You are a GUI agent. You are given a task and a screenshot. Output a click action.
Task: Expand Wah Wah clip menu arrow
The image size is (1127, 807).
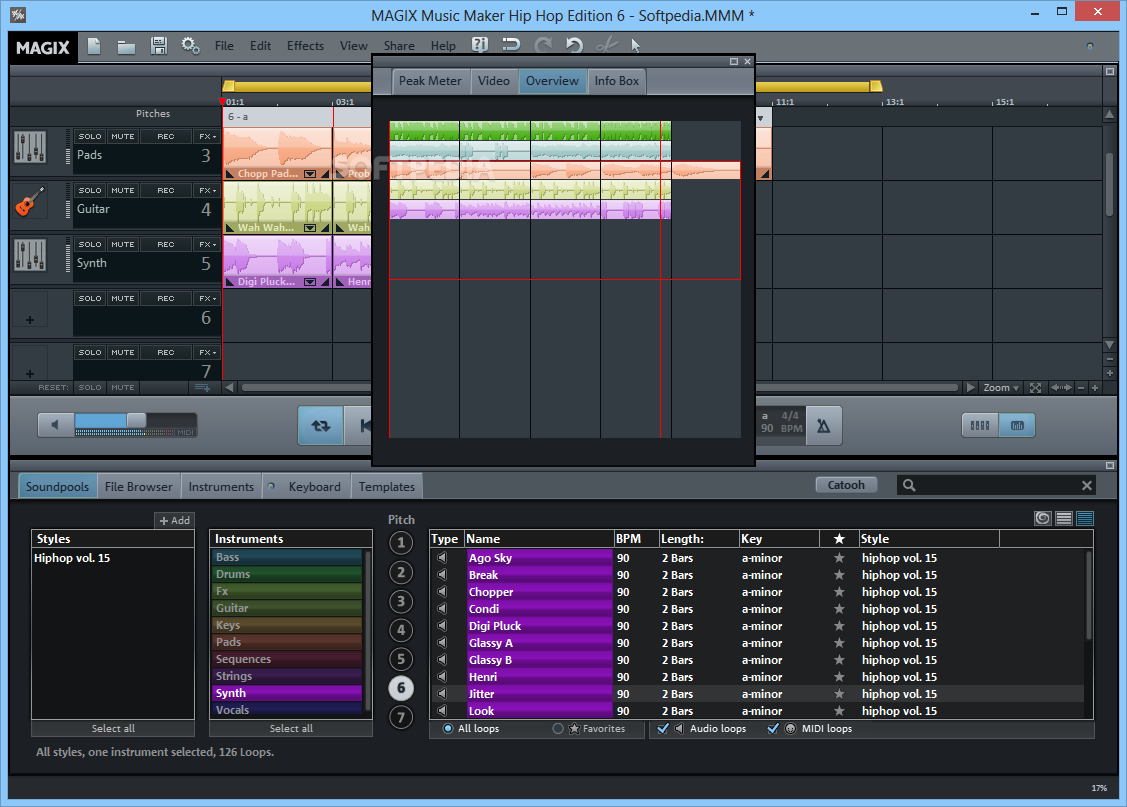click(x=310, y=228)
